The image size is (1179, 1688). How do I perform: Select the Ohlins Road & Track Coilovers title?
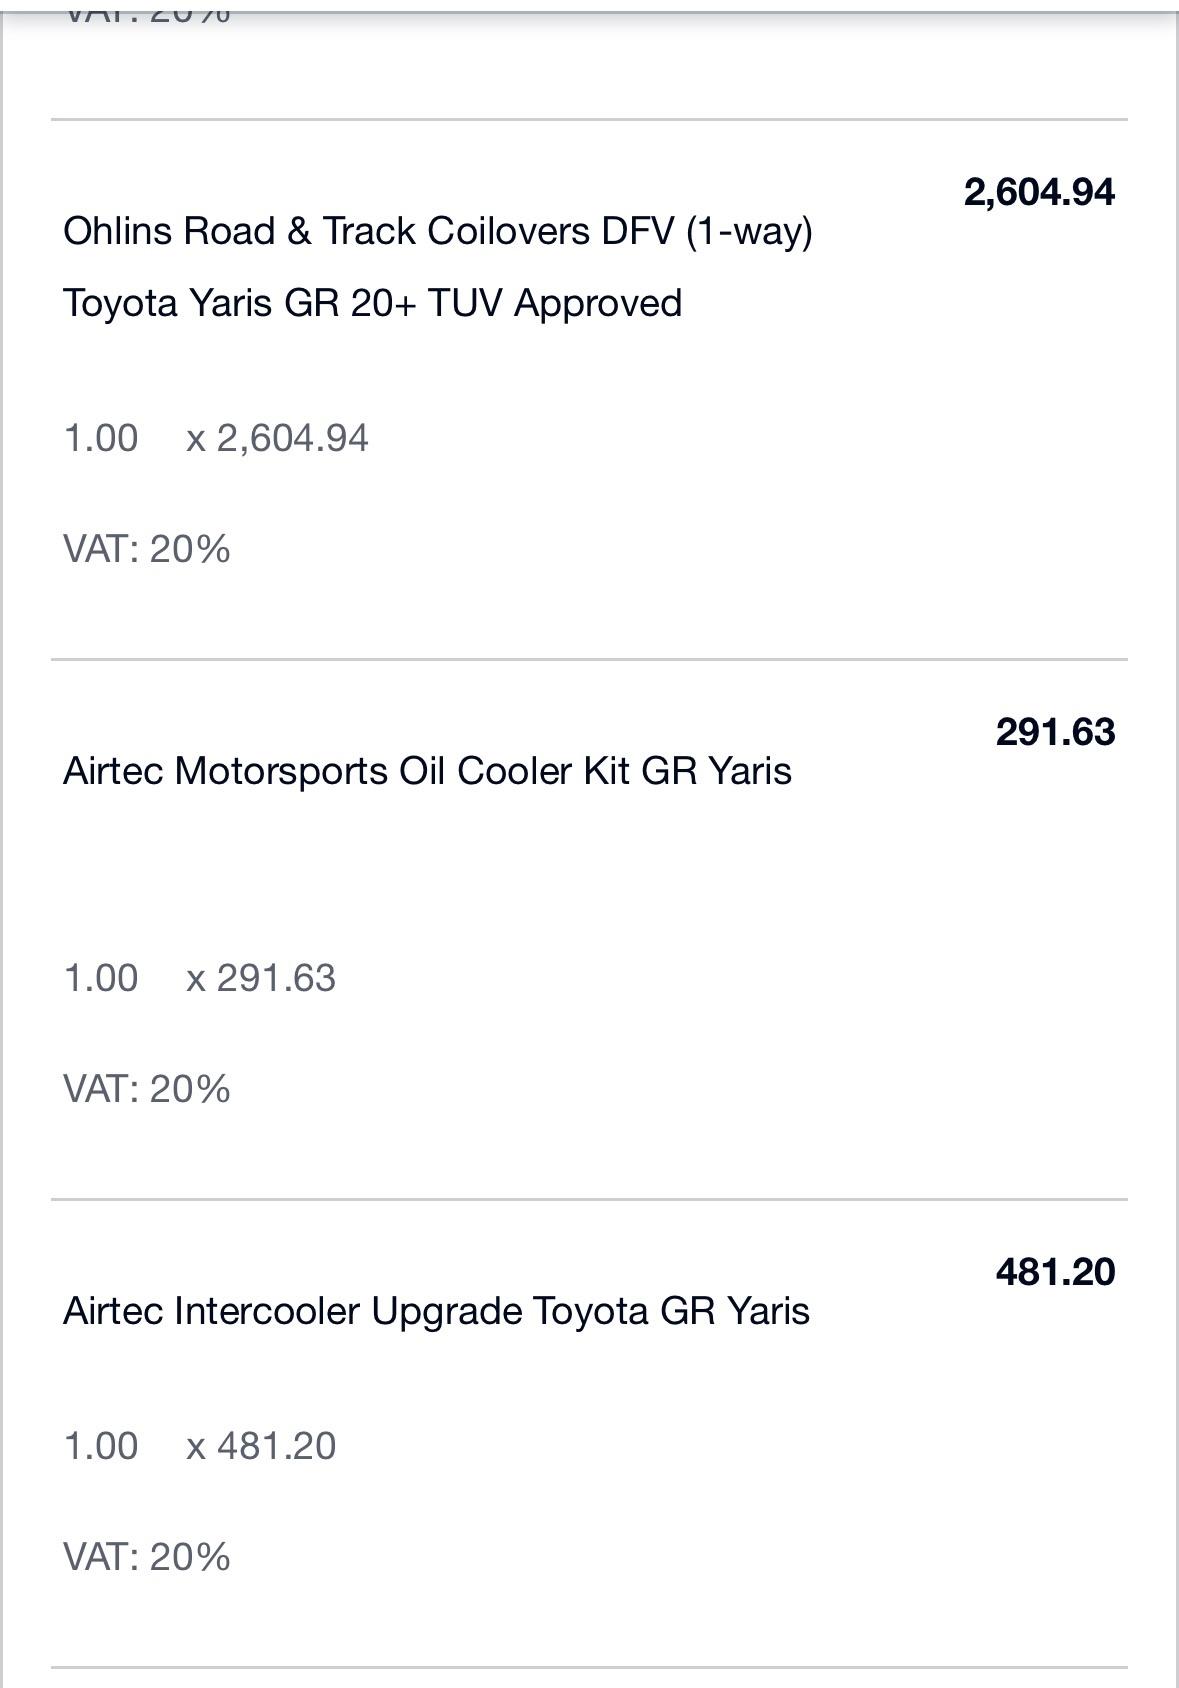(x=438, y=232)
